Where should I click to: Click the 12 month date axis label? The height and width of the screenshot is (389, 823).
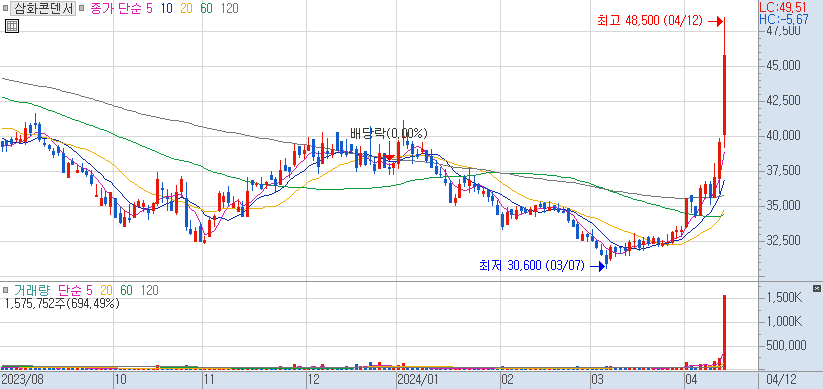pyautogui.click(x=314, y=379)
